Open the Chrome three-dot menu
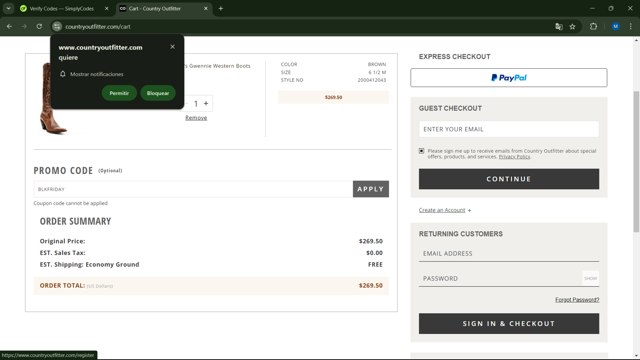 tap(631, 27)
